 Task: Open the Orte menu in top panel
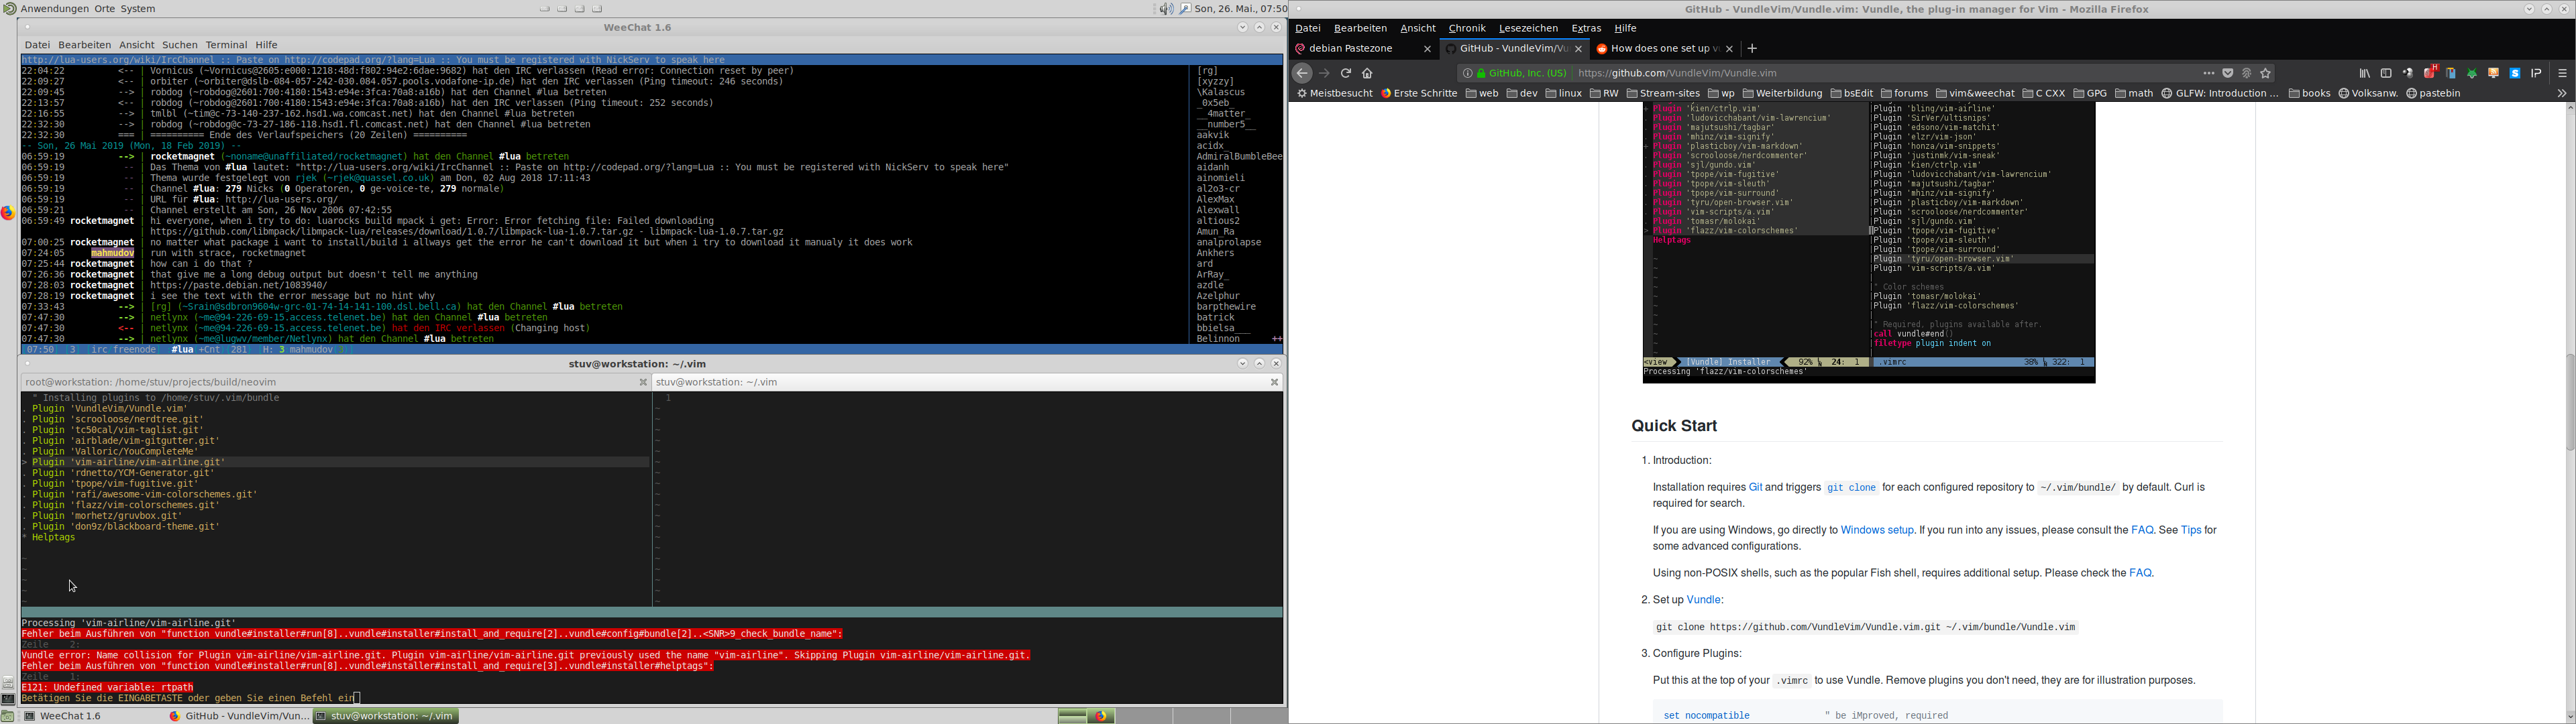(105, 9)
